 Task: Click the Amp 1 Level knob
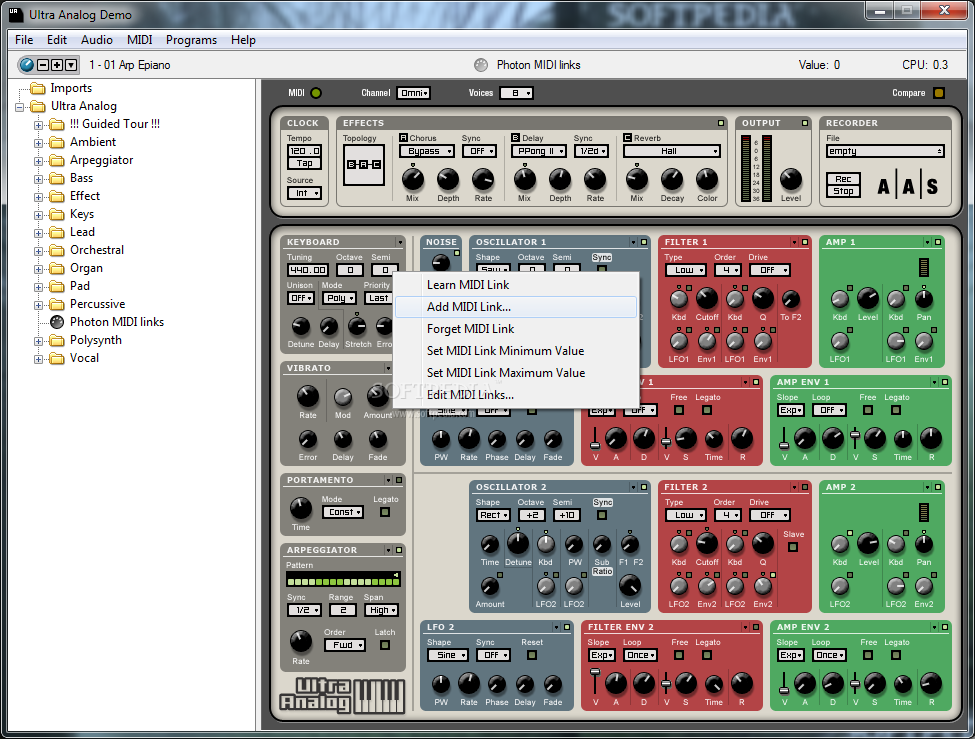tap(867, 299)
